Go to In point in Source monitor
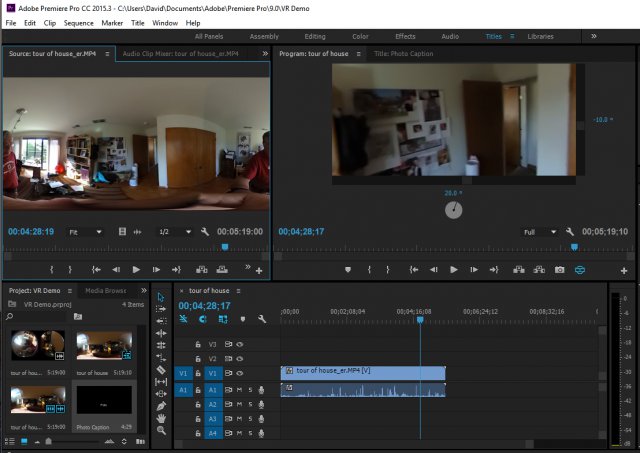This screenshot has width=640, height=453. pyautogui.click(x=96, y=270)
